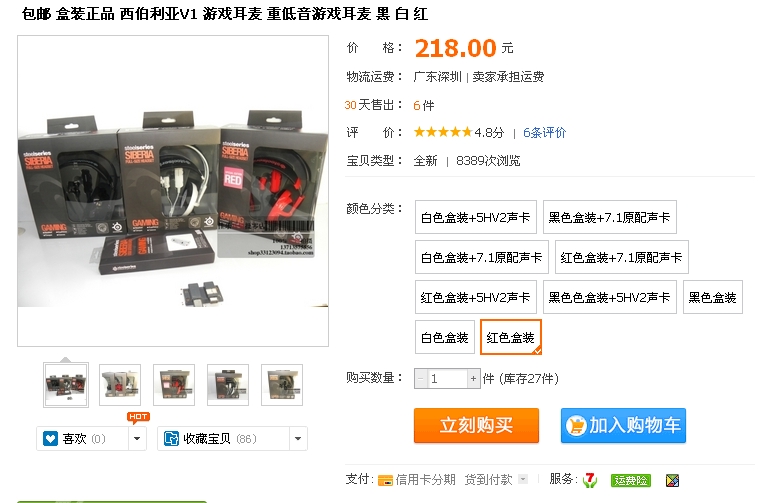Click the 运费险 green badge icon
The width and height of the screenshot is (763, 503).
631,480
